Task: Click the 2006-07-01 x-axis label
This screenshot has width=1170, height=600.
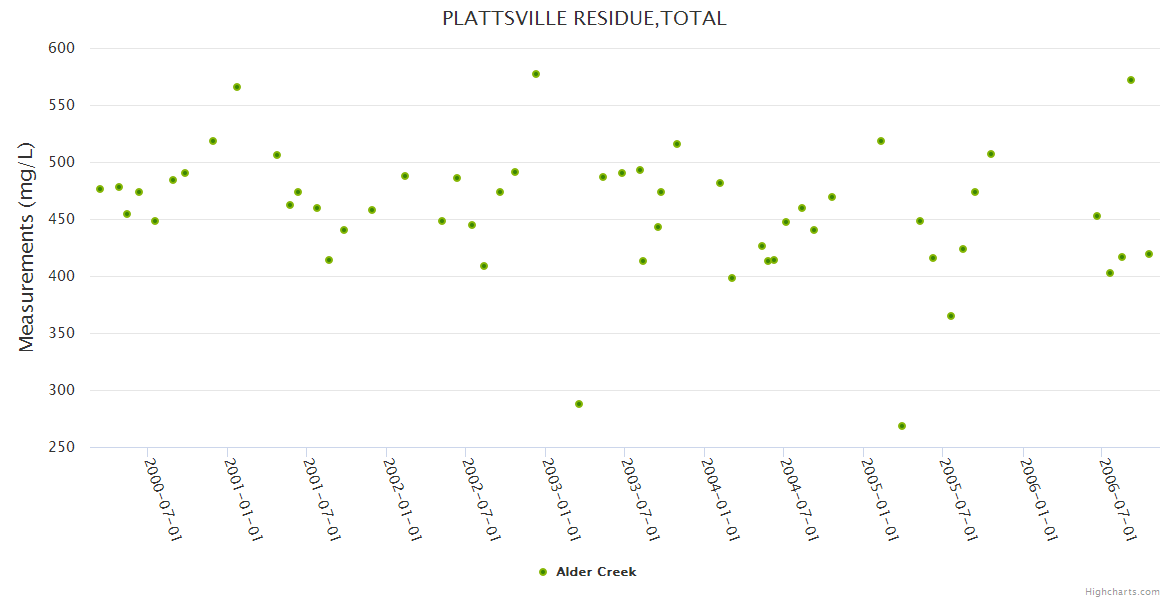Action: click(x=1117, y=500)
